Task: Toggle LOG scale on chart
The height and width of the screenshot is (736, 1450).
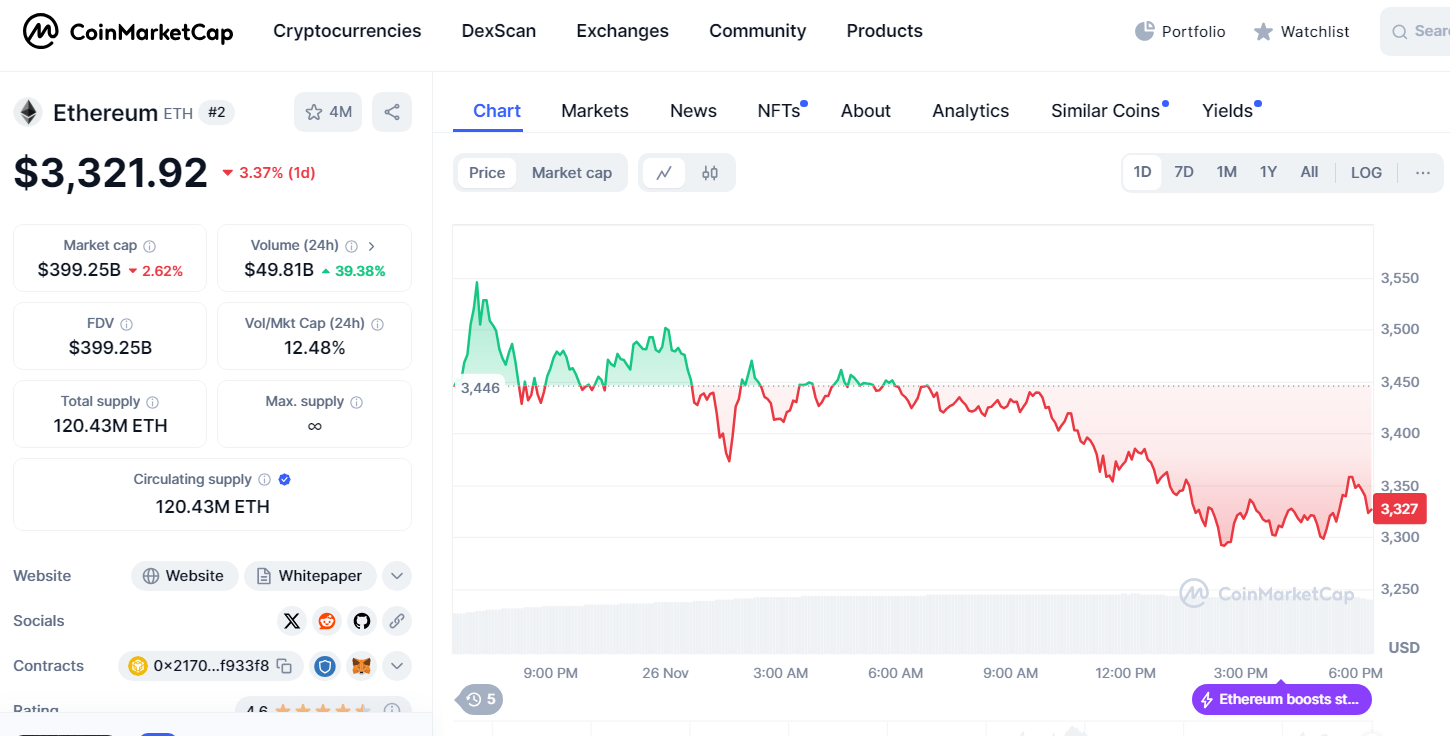Action: pyautogui.click(x=1366, y=172)
